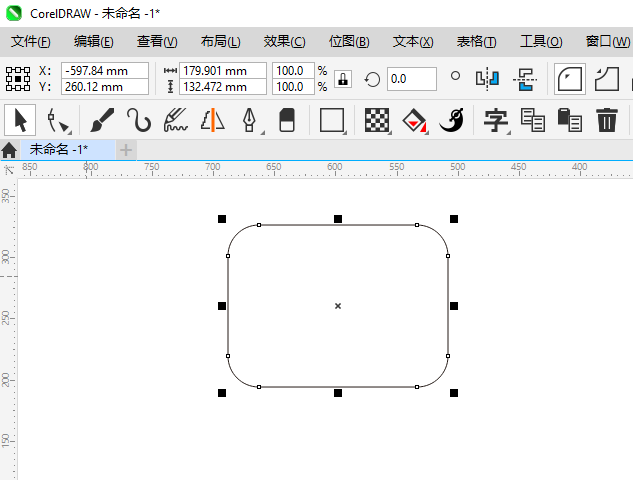This screenshot has width=633, height=480.
Task: Click the Copy documents icon
Action: 533,120
